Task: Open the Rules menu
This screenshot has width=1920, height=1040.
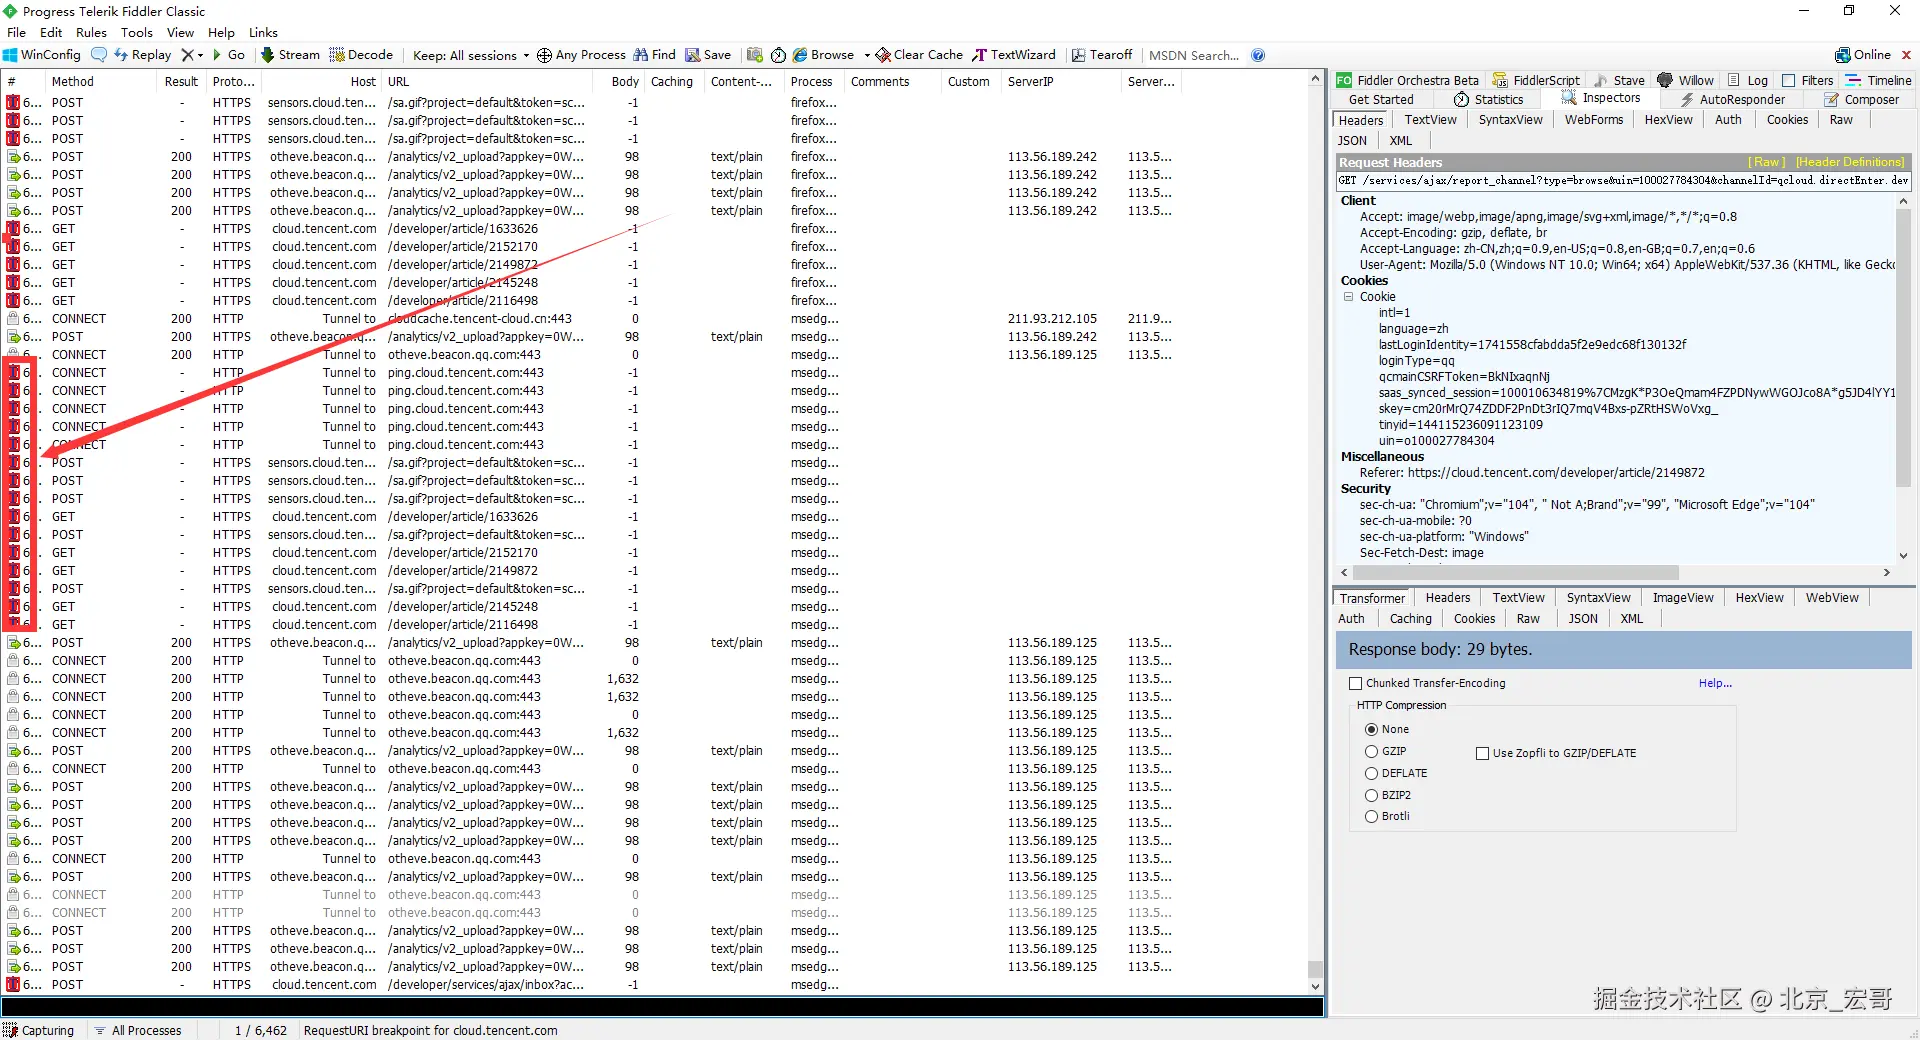Action: pos(91,32)
